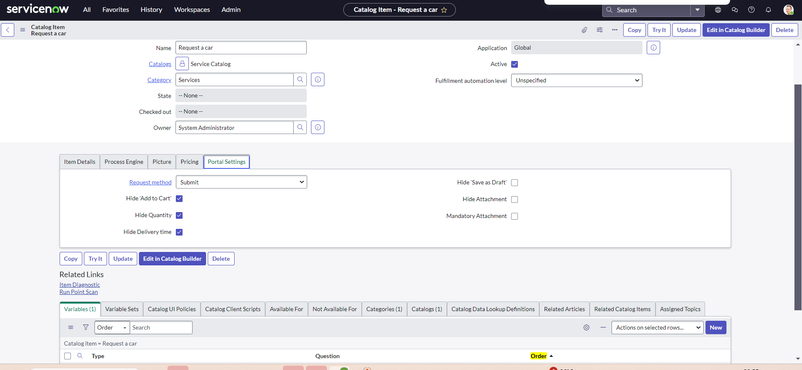Check Hide 'Save as Draft'
Screen dimensions: 802x370
[x=515, y=182]
